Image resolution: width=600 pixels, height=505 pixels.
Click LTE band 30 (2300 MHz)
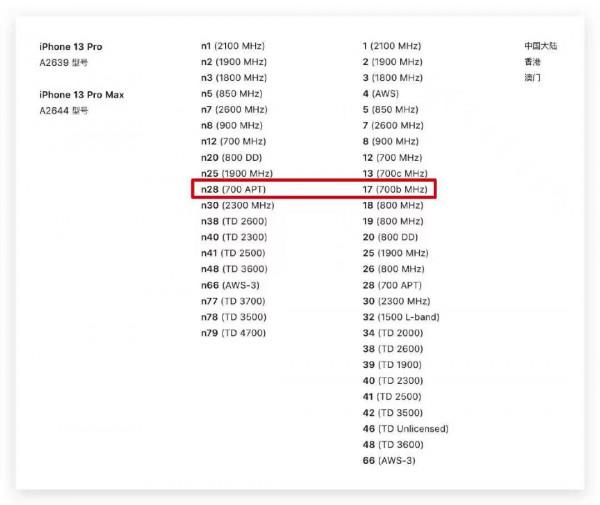coord(396,301)
